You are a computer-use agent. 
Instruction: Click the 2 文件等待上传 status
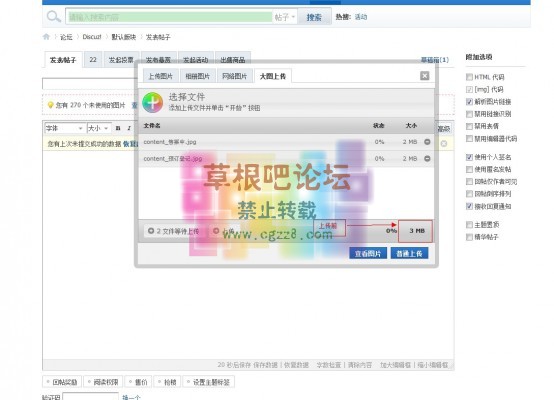173,231
